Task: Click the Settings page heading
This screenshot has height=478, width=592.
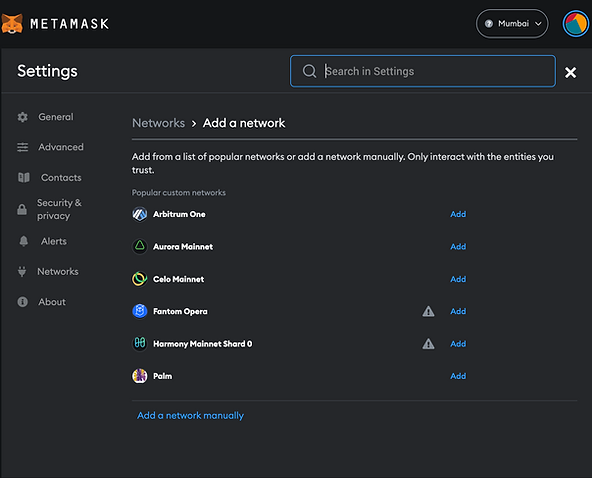Action: tap(47, 71)
